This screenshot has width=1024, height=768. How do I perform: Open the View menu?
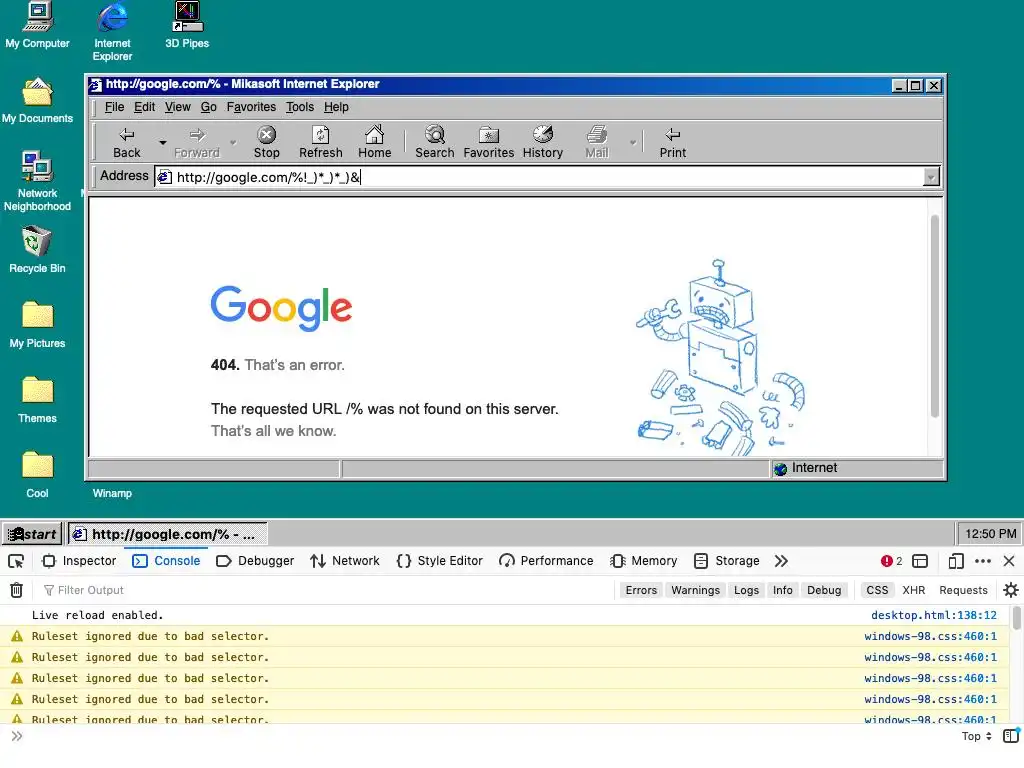click(x=178, y=107)
